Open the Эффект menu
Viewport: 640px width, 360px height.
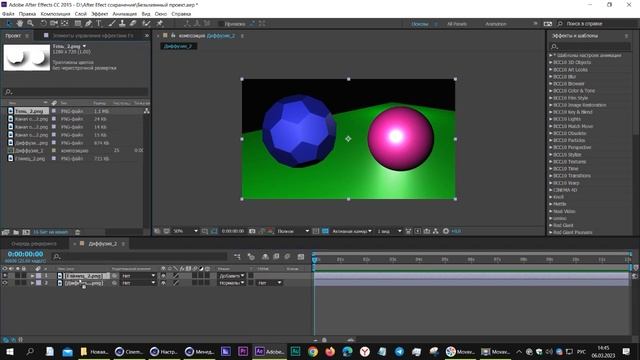click(x=100, y=14)
